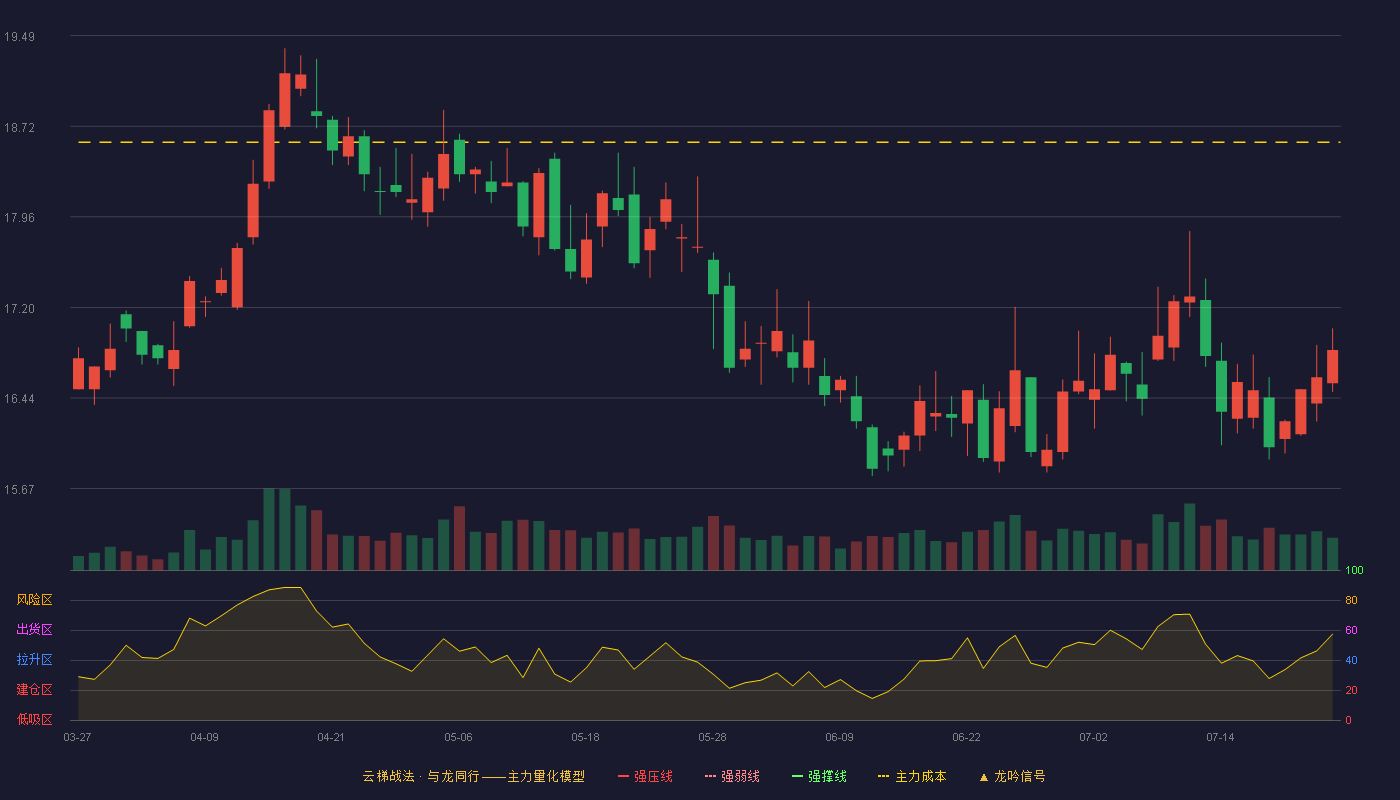
Task: Toggle the 龙吟信号 triangle legend item
Action: (1012, 776)
